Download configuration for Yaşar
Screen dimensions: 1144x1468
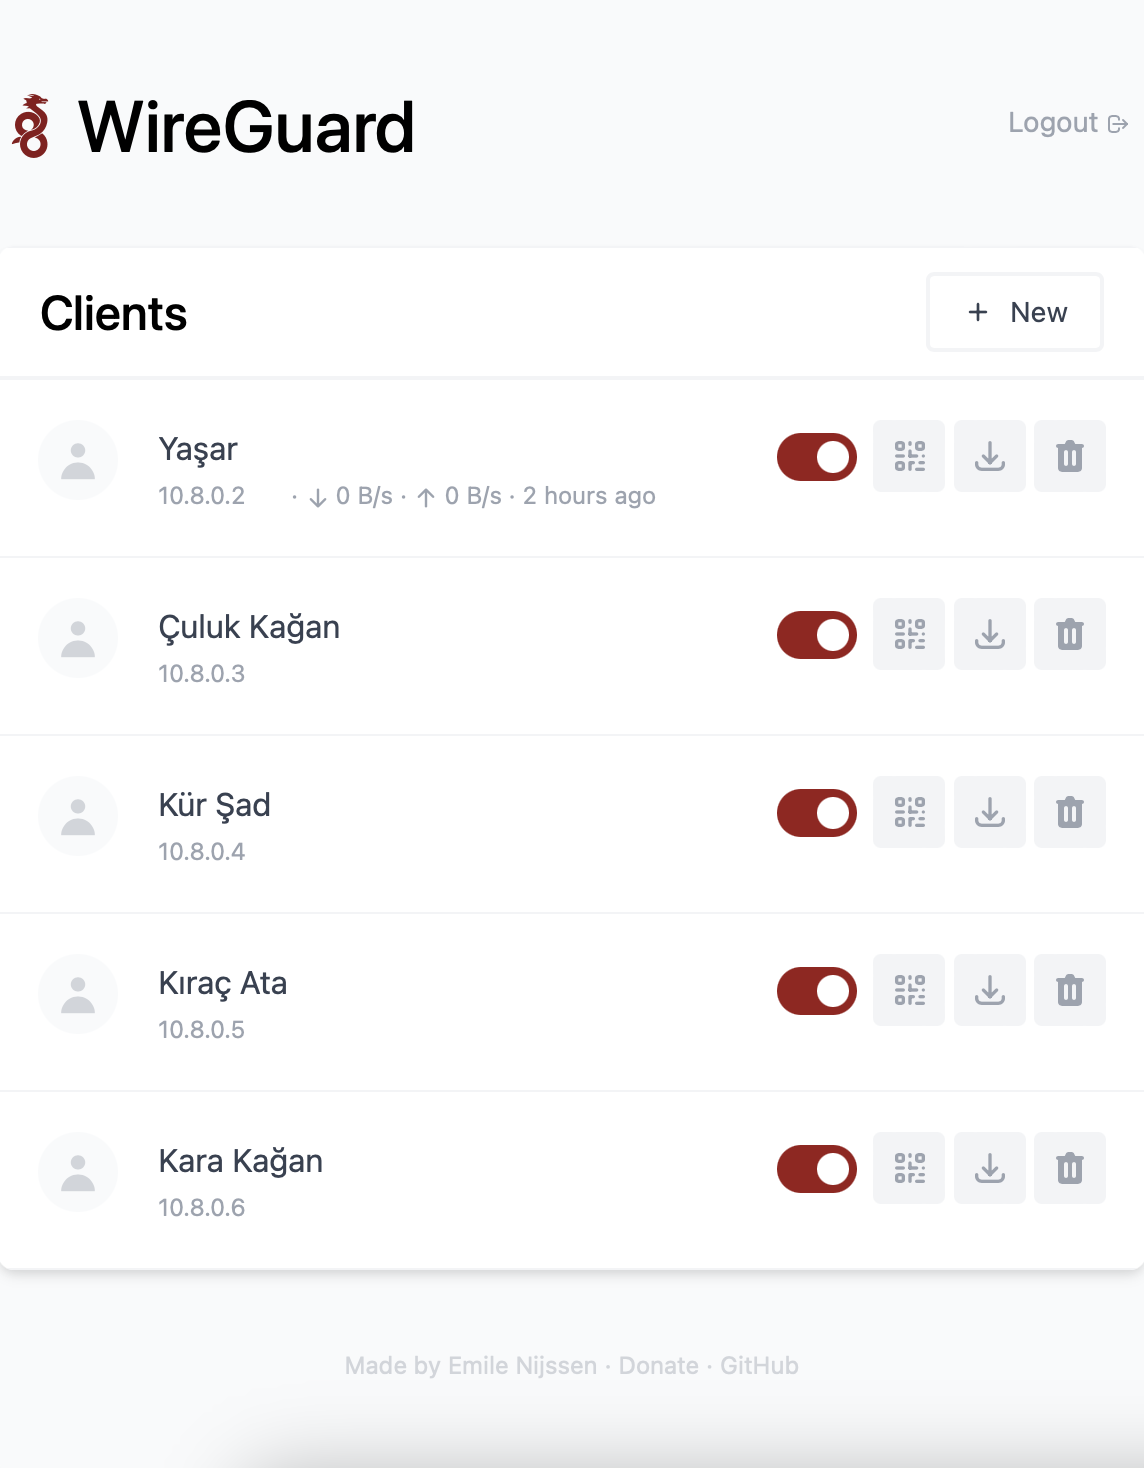pyautogui.click(x=990, y=456)
